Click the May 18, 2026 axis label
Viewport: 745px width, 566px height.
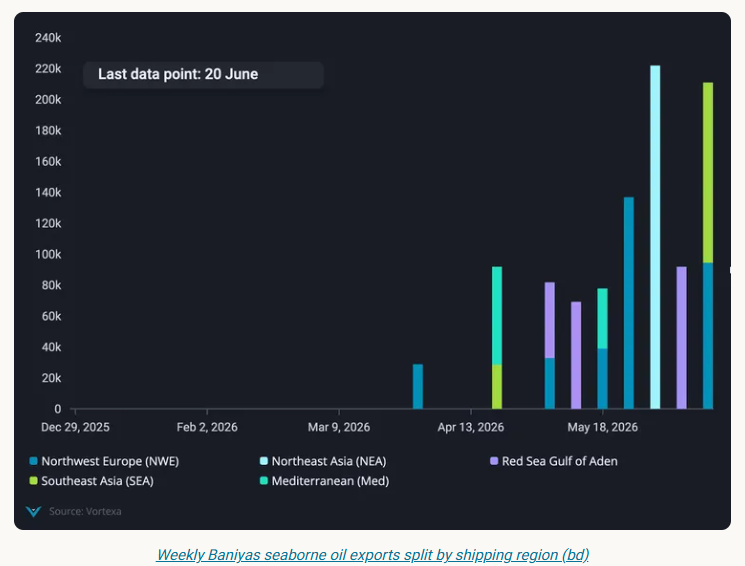(x=602, y=427)
